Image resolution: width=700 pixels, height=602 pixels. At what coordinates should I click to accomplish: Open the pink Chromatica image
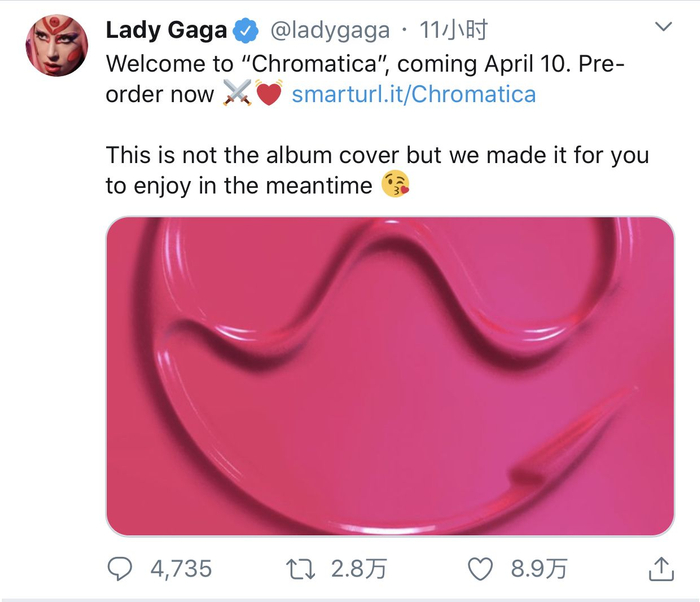click(390, 376)
